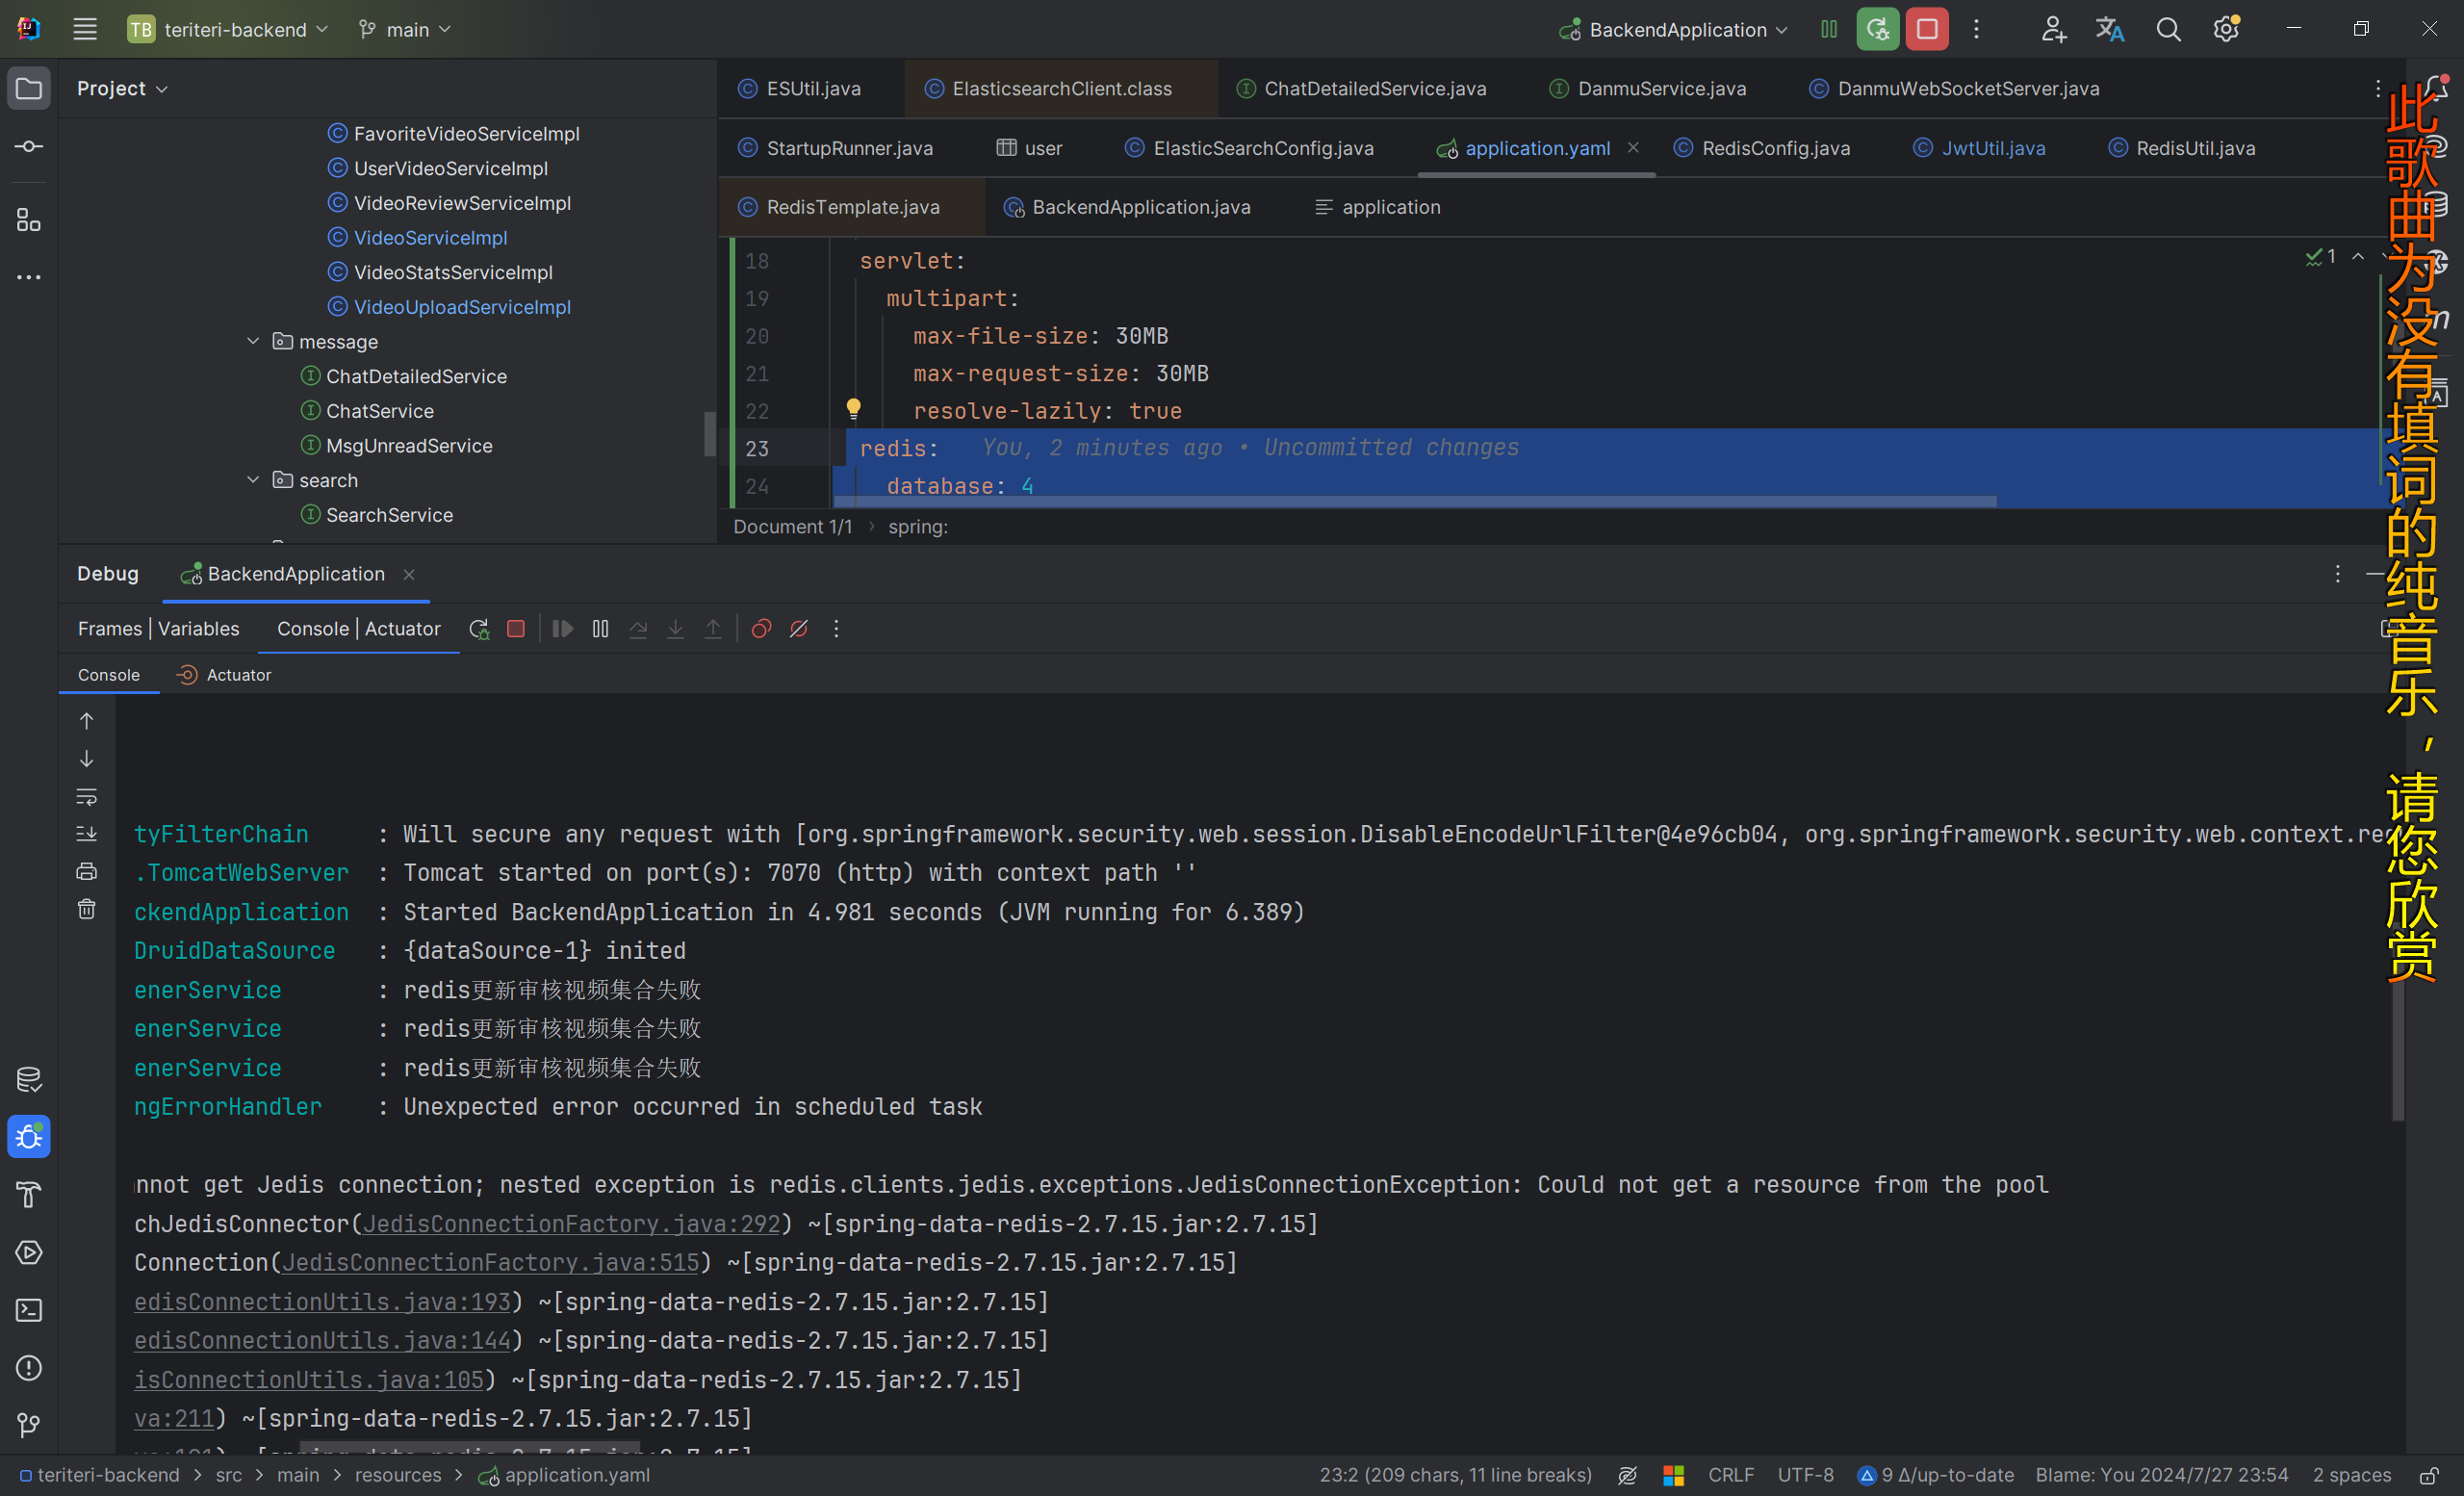Open teriteri-backend project dropdown
2464x1496 pixels.
228,29
